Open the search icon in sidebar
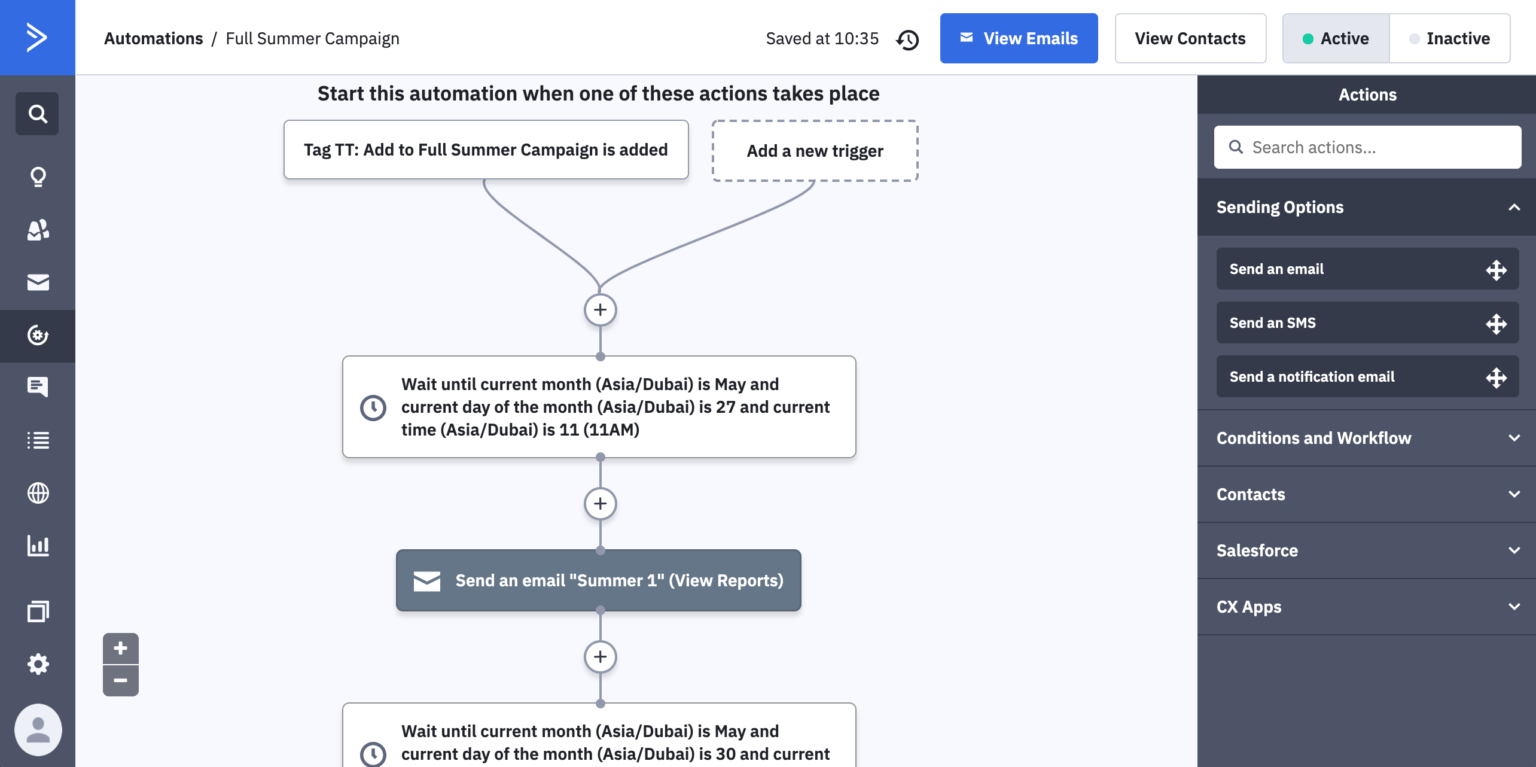1536x767 pixels. [x=37, y=114]
